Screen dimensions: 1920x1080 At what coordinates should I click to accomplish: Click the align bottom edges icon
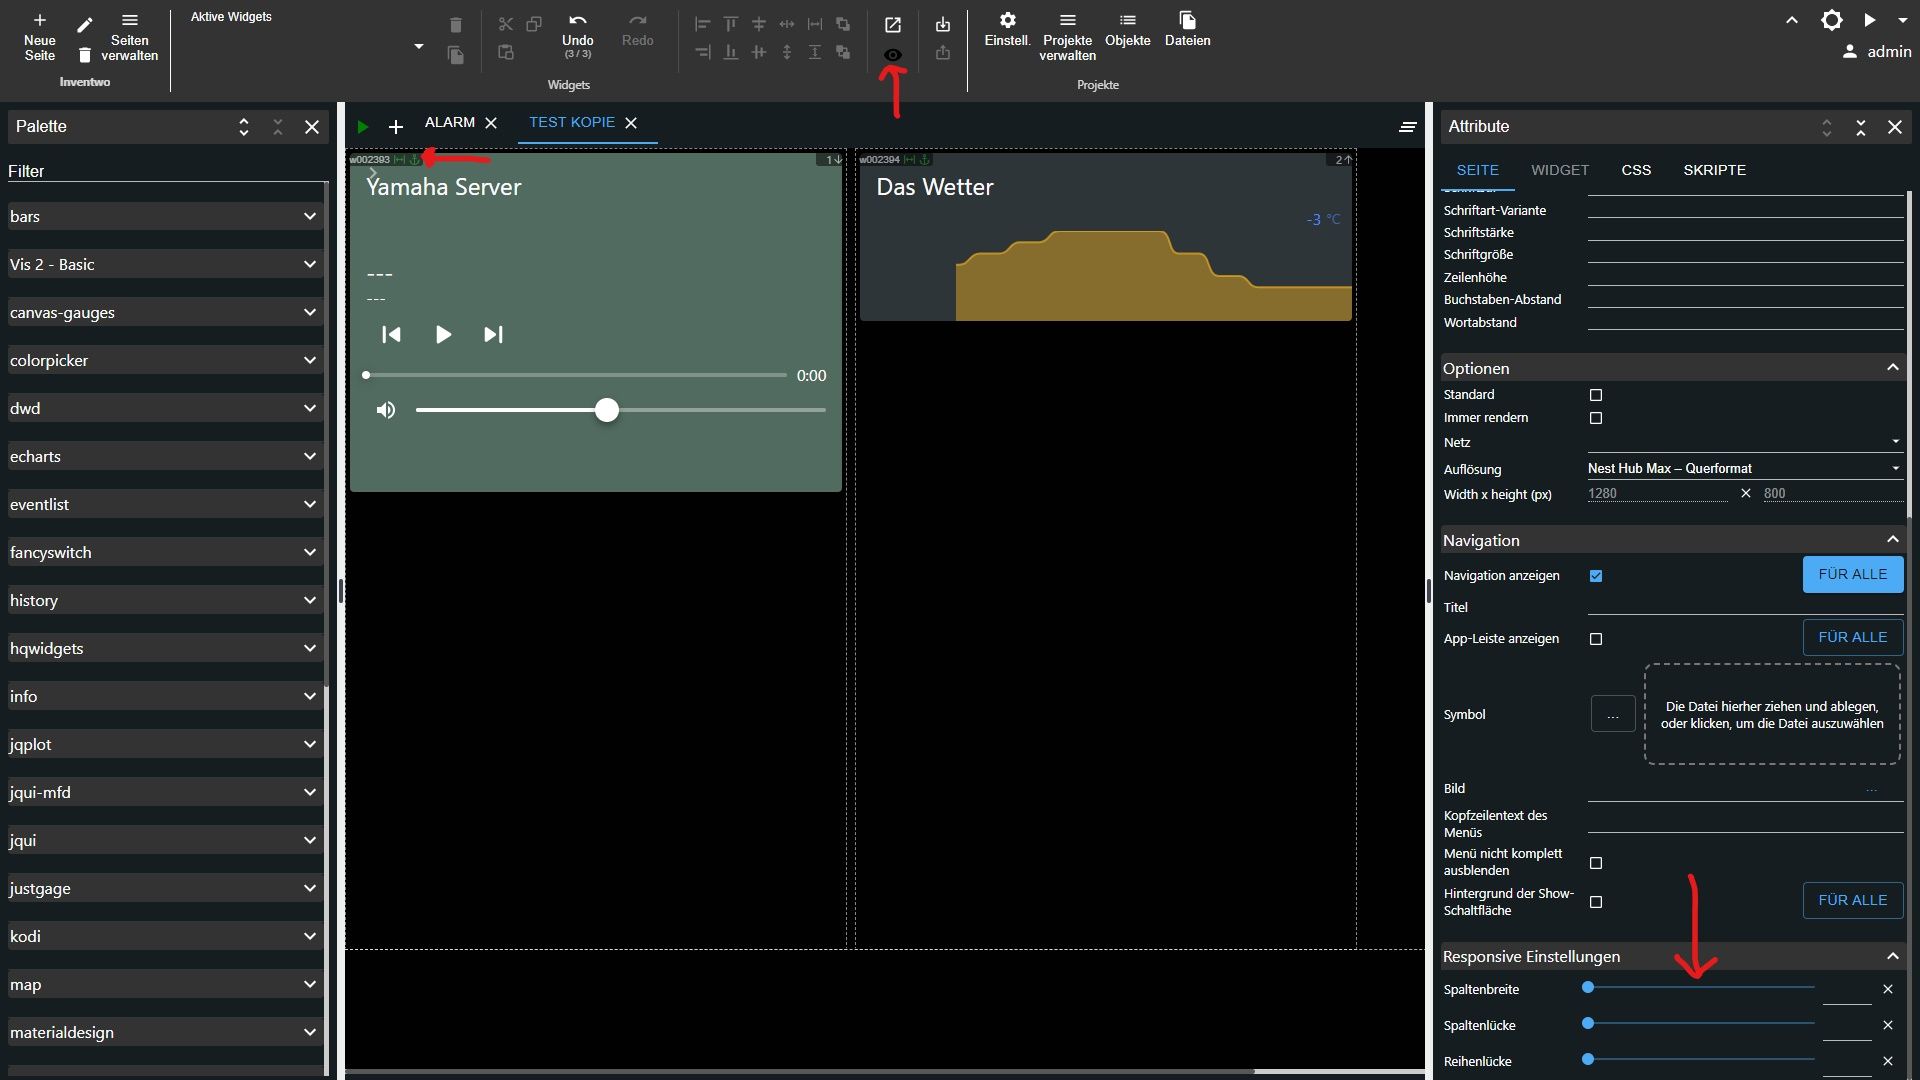click(731, 52)
